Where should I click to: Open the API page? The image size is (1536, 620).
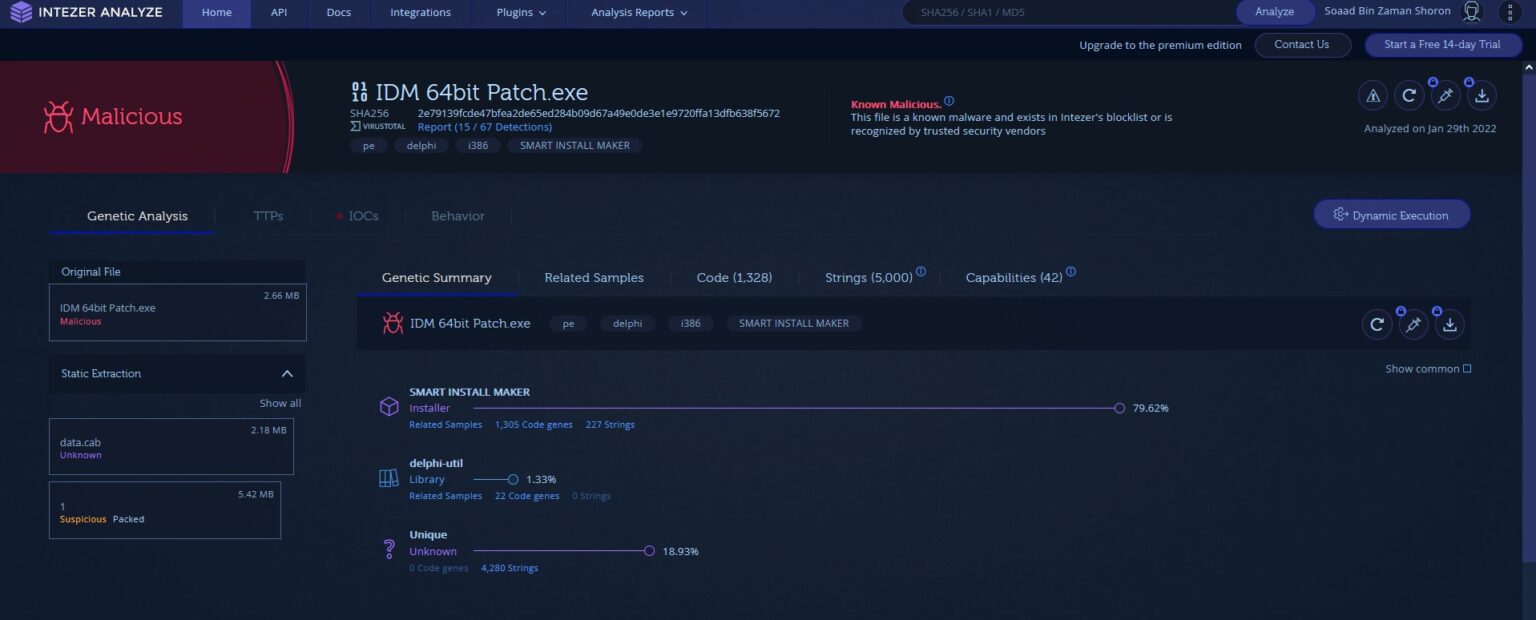[279, 13]
